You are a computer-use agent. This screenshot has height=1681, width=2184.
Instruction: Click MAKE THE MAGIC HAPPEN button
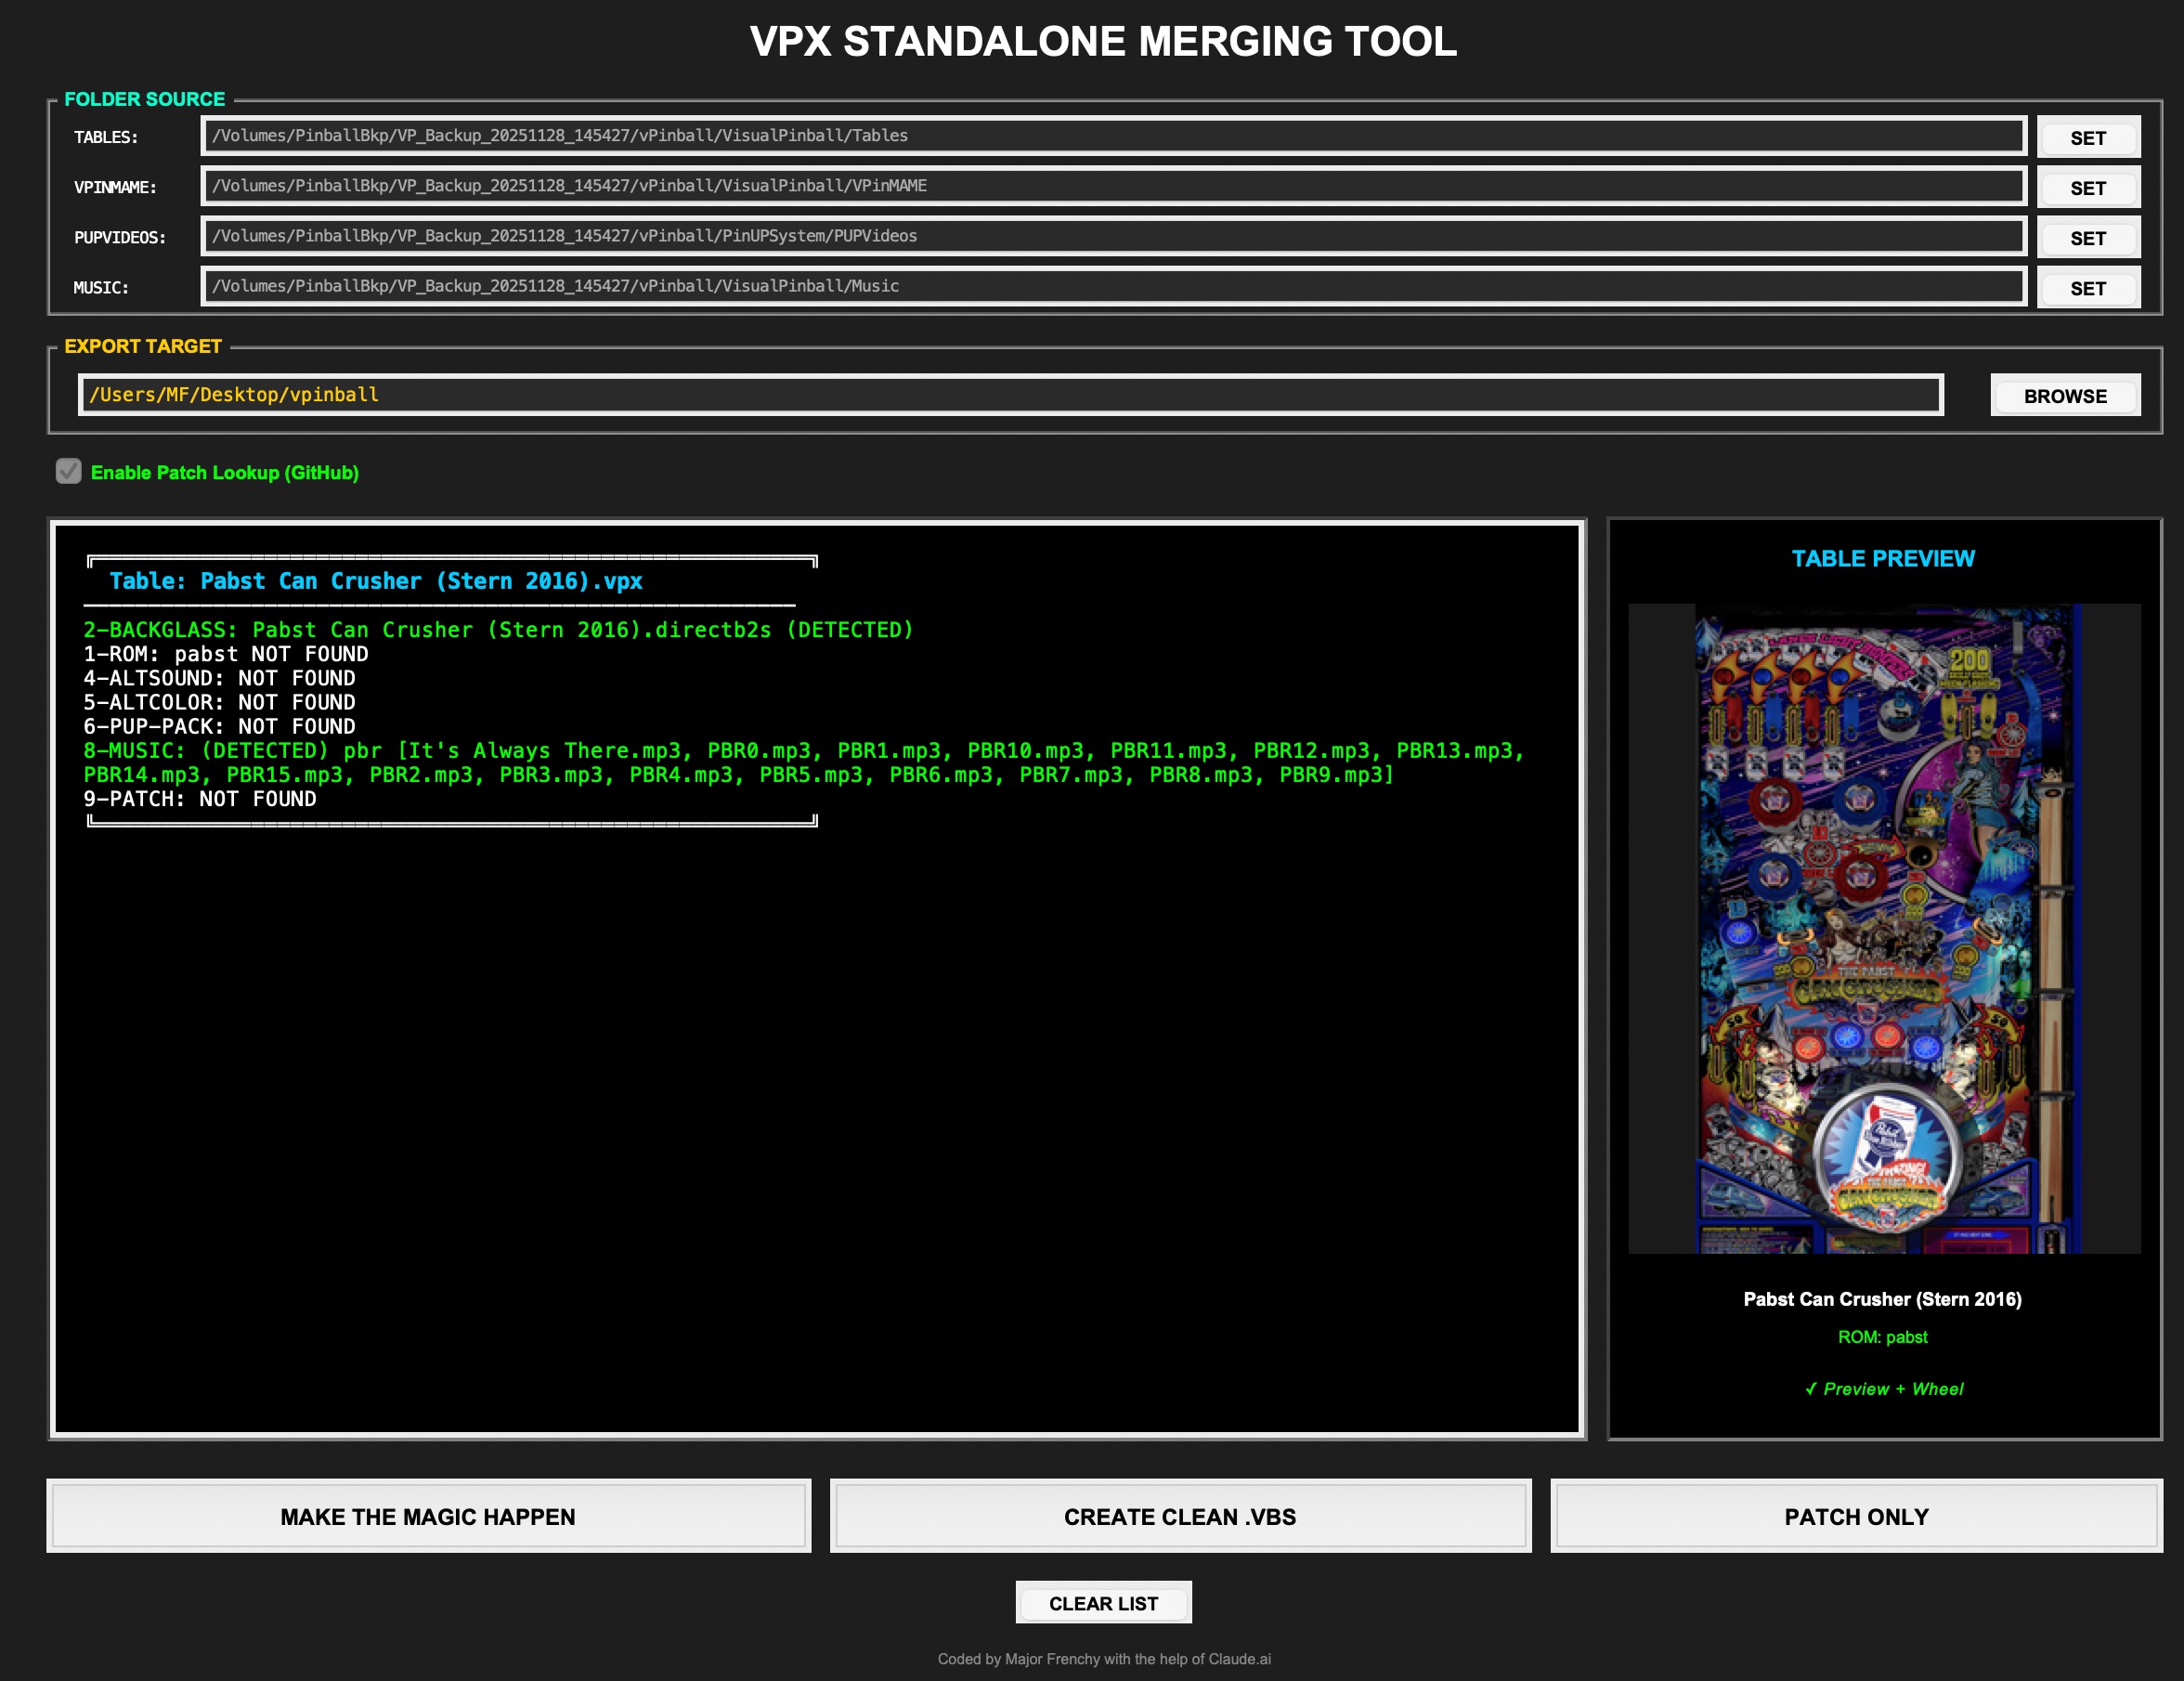click(x=428, y=1516)
